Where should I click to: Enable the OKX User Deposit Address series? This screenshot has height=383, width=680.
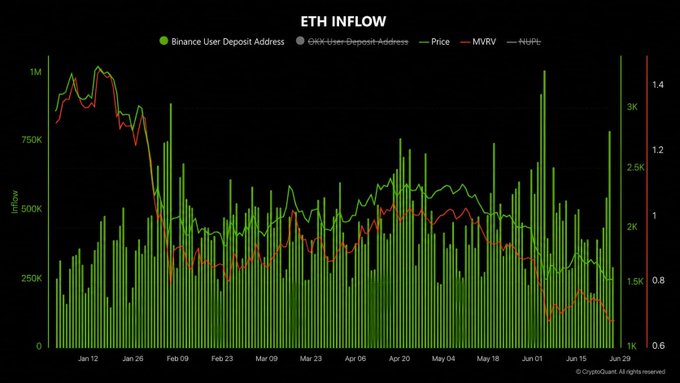coord(352,42)
